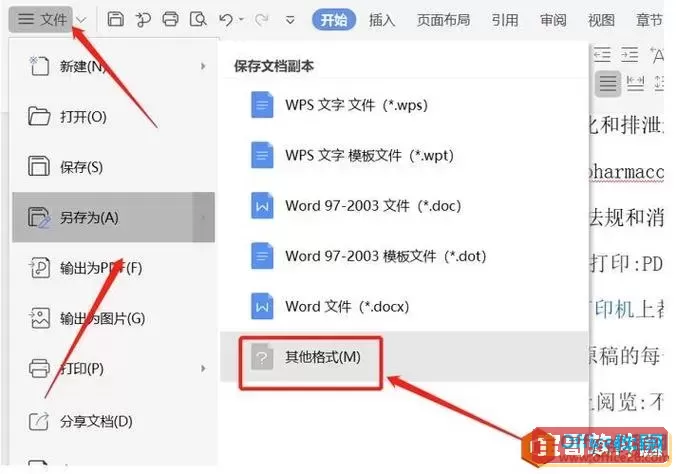Click the .wpt template file icon
Viewport: 676px width, 474px height.
tap(262, 155)
